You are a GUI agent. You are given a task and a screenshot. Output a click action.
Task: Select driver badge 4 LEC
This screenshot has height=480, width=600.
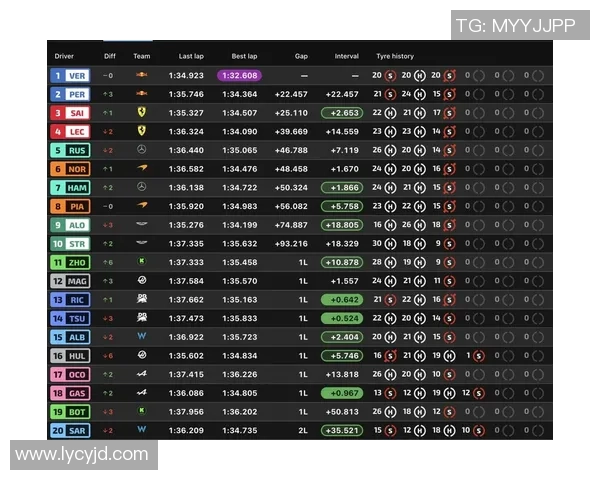tap(70, 132)
